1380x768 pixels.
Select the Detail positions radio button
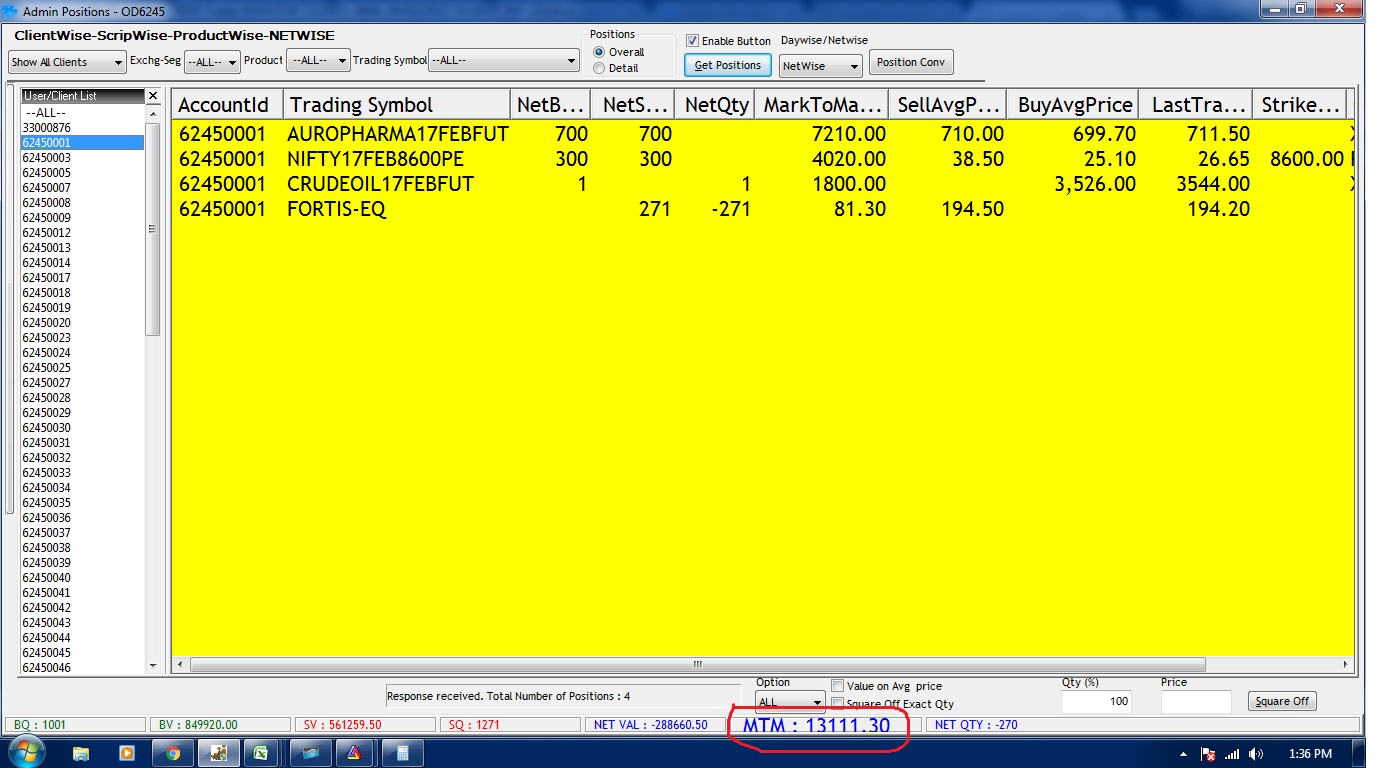pos(599,68)
